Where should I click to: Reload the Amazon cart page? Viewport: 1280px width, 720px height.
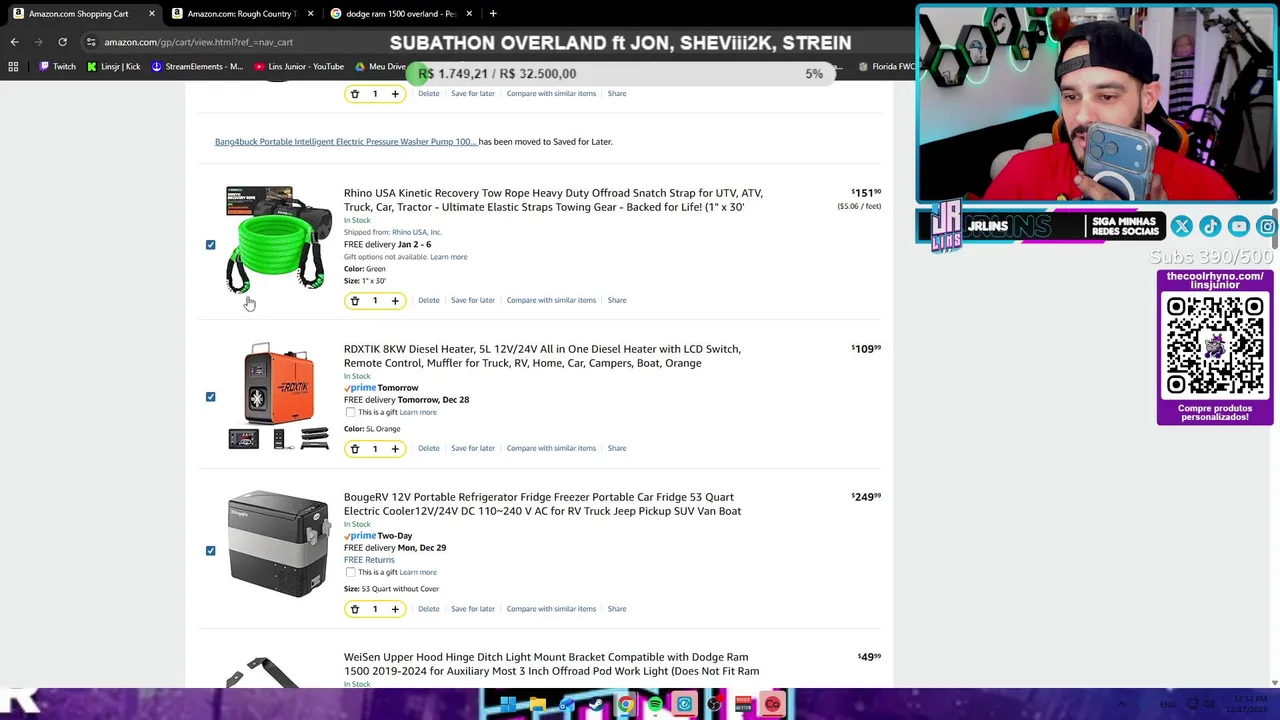[62, 42]
